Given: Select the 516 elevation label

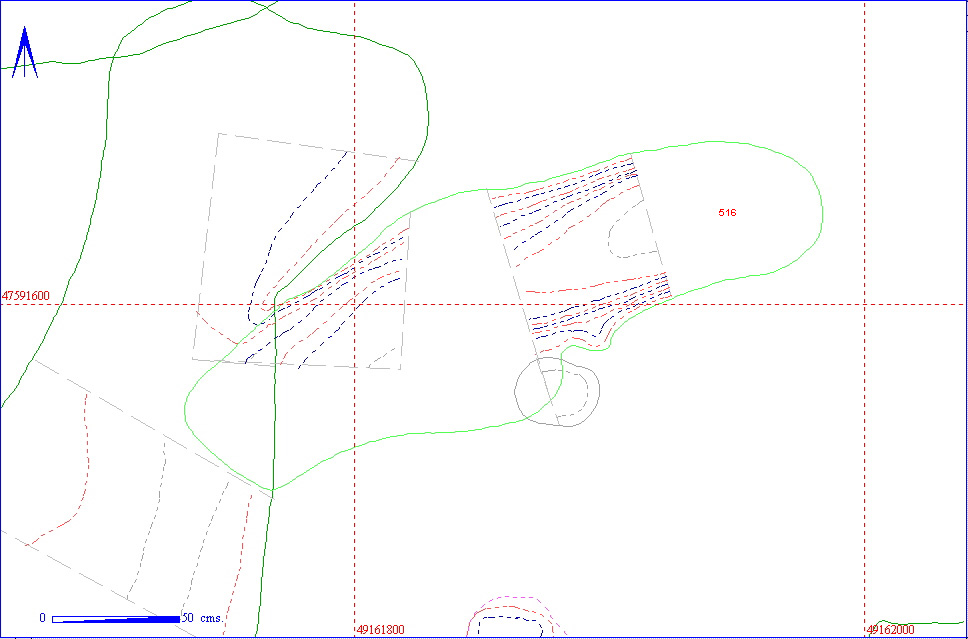Looking at the screenshot, I should coord(728,213).
